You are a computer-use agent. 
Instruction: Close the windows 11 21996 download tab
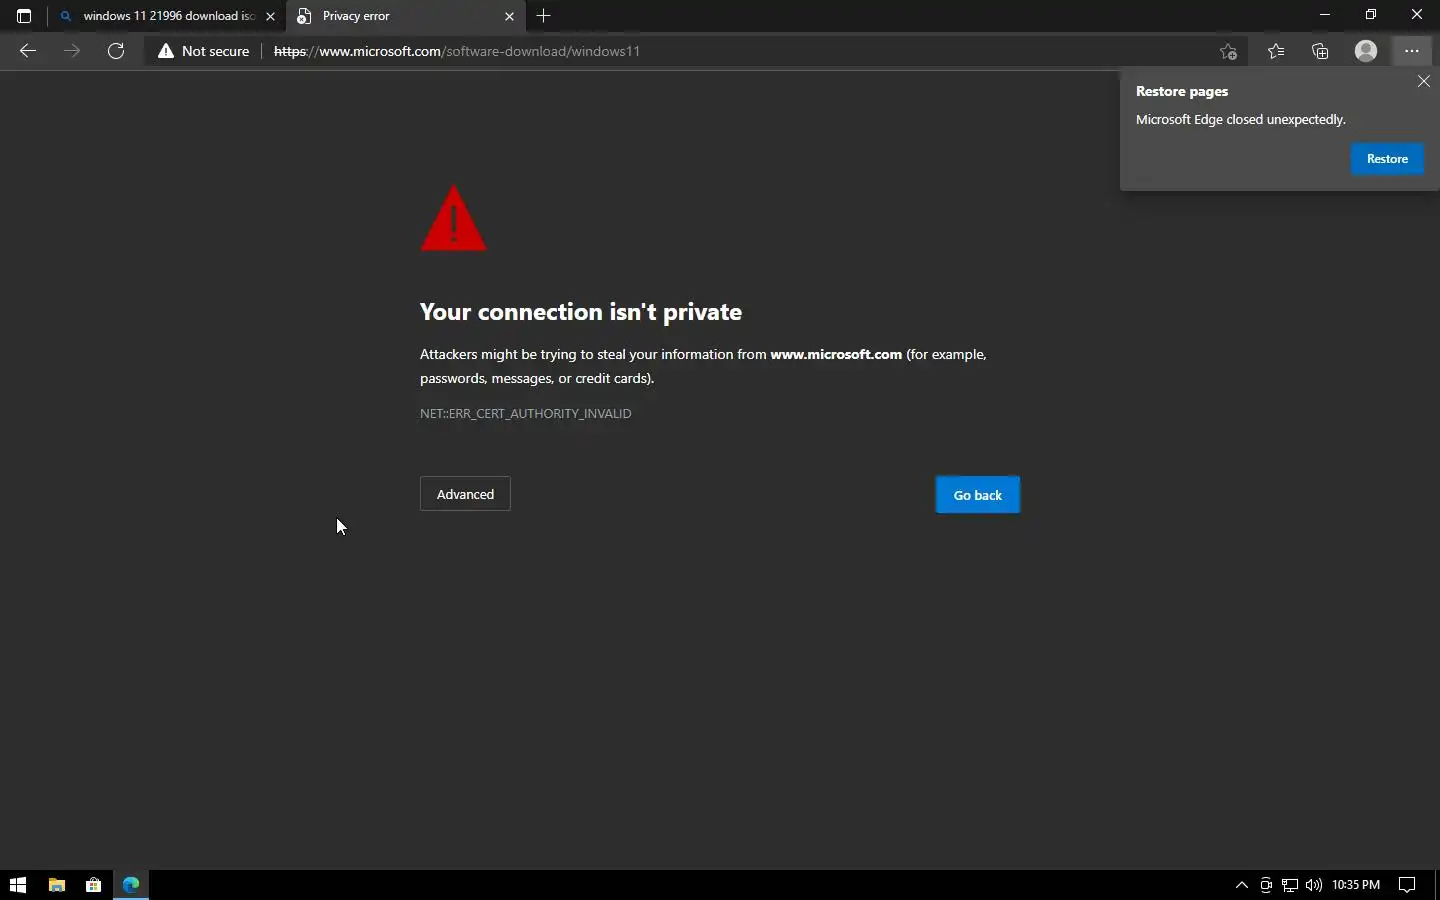click(x=270, y=16)
